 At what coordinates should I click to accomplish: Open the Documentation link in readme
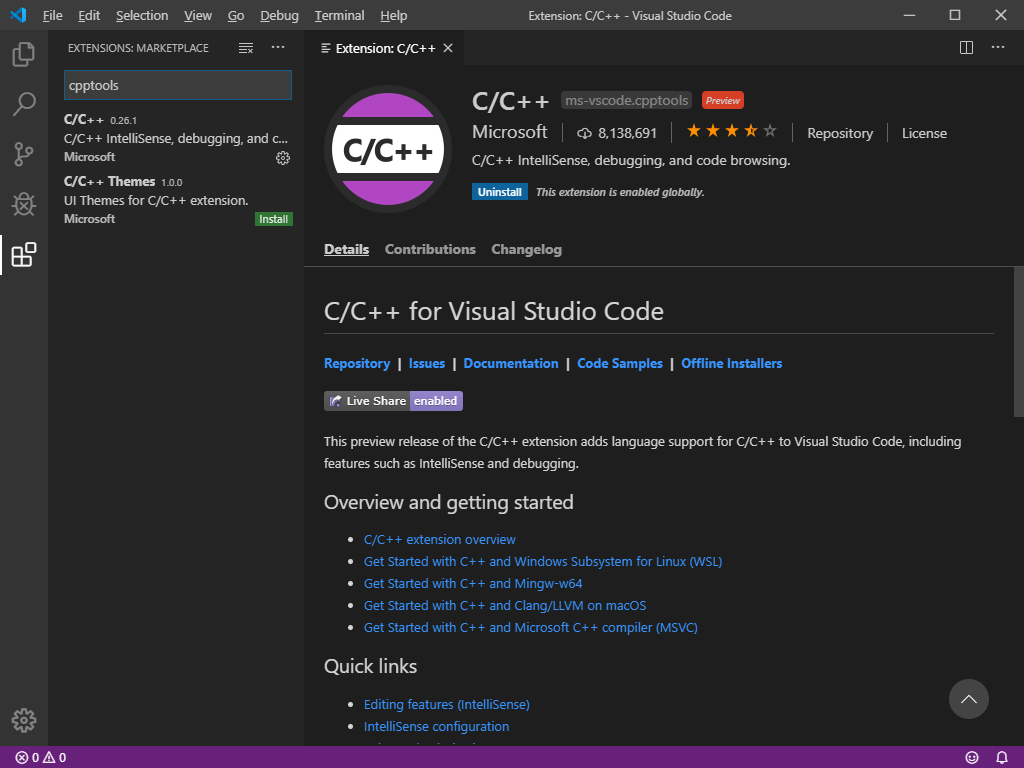511,364
